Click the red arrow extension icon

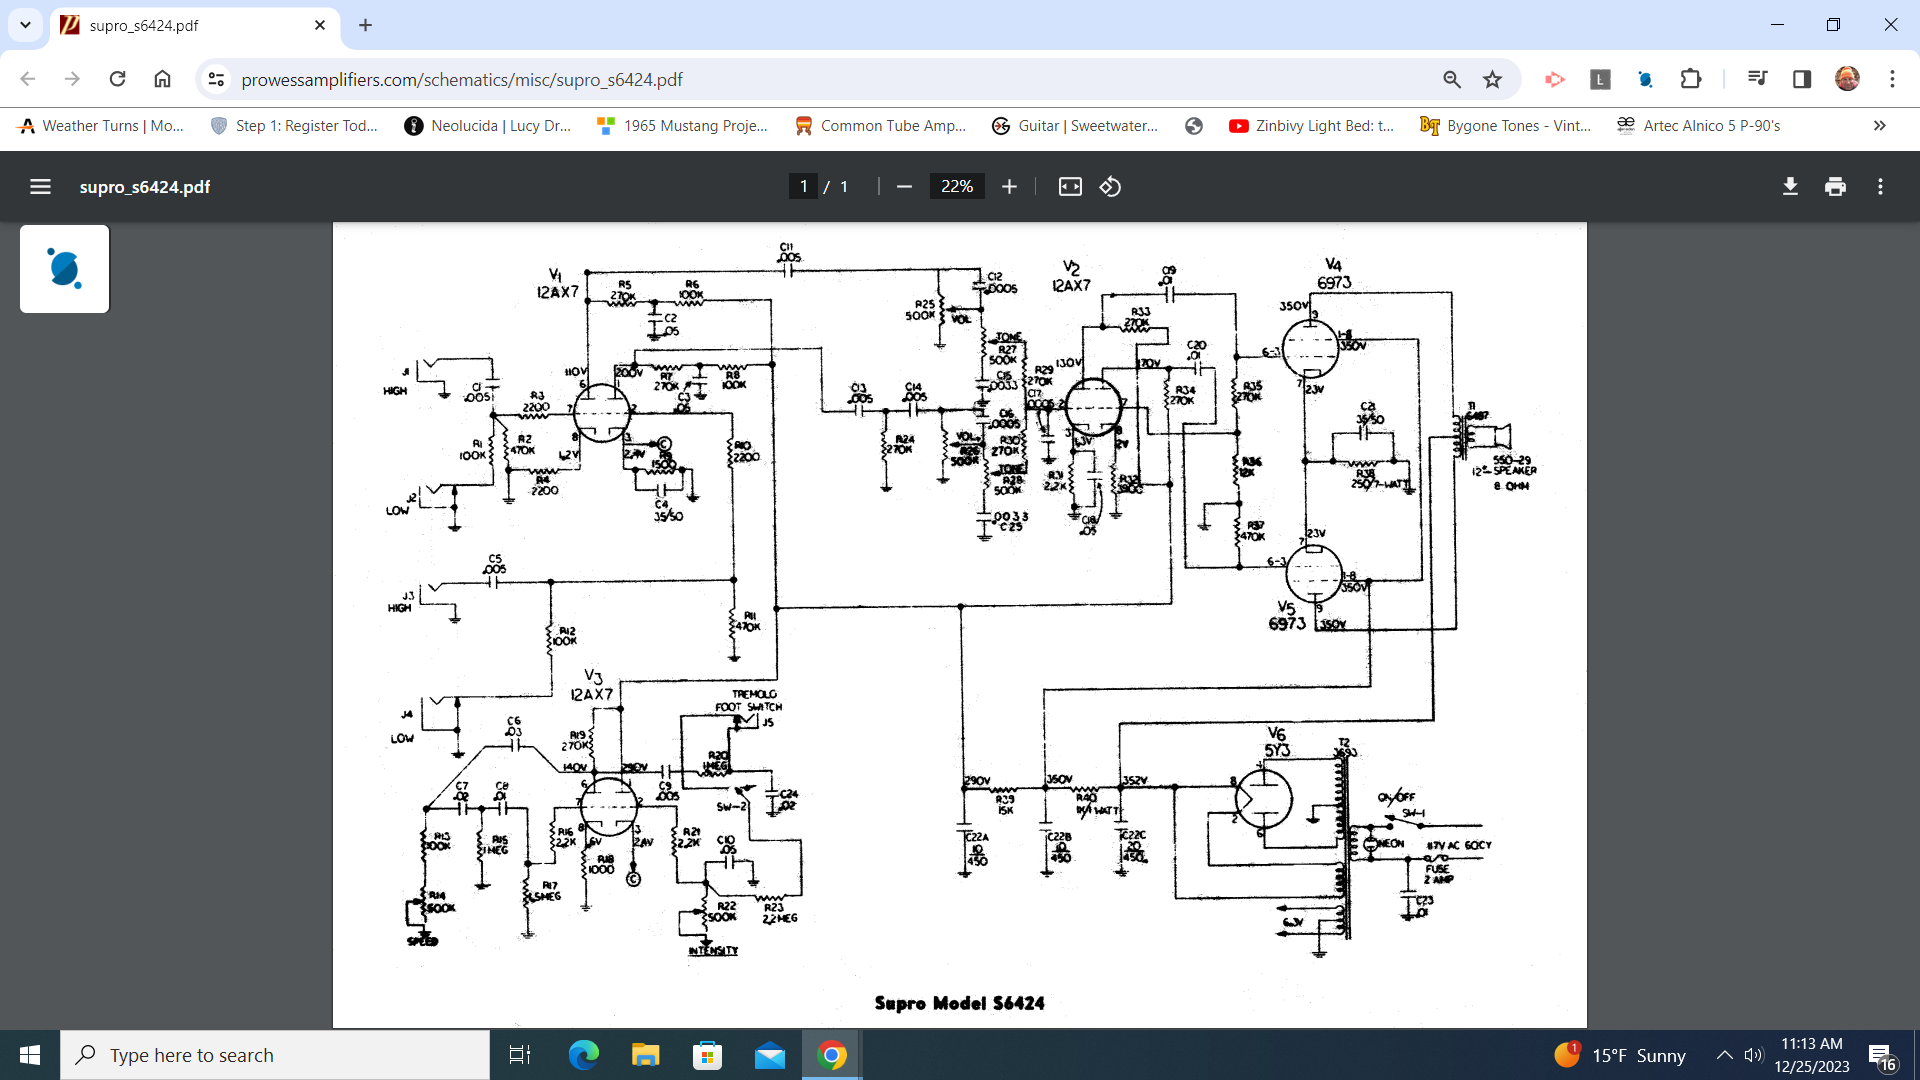(1555, 79)
